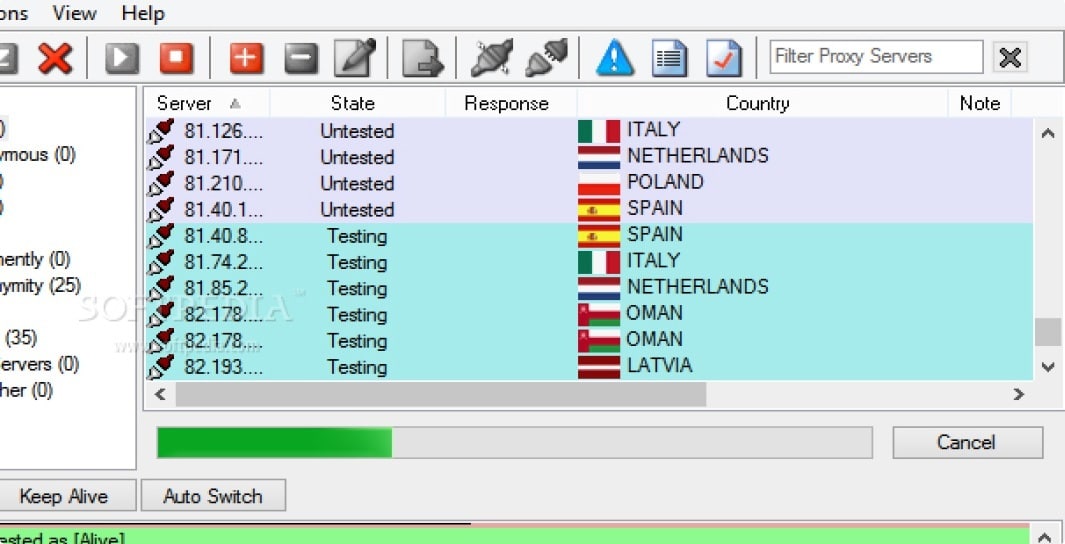The height and width of the screenshot is (544, 1065).
Task: Select the 81.40.8 server row
Action: click(589, 236)
